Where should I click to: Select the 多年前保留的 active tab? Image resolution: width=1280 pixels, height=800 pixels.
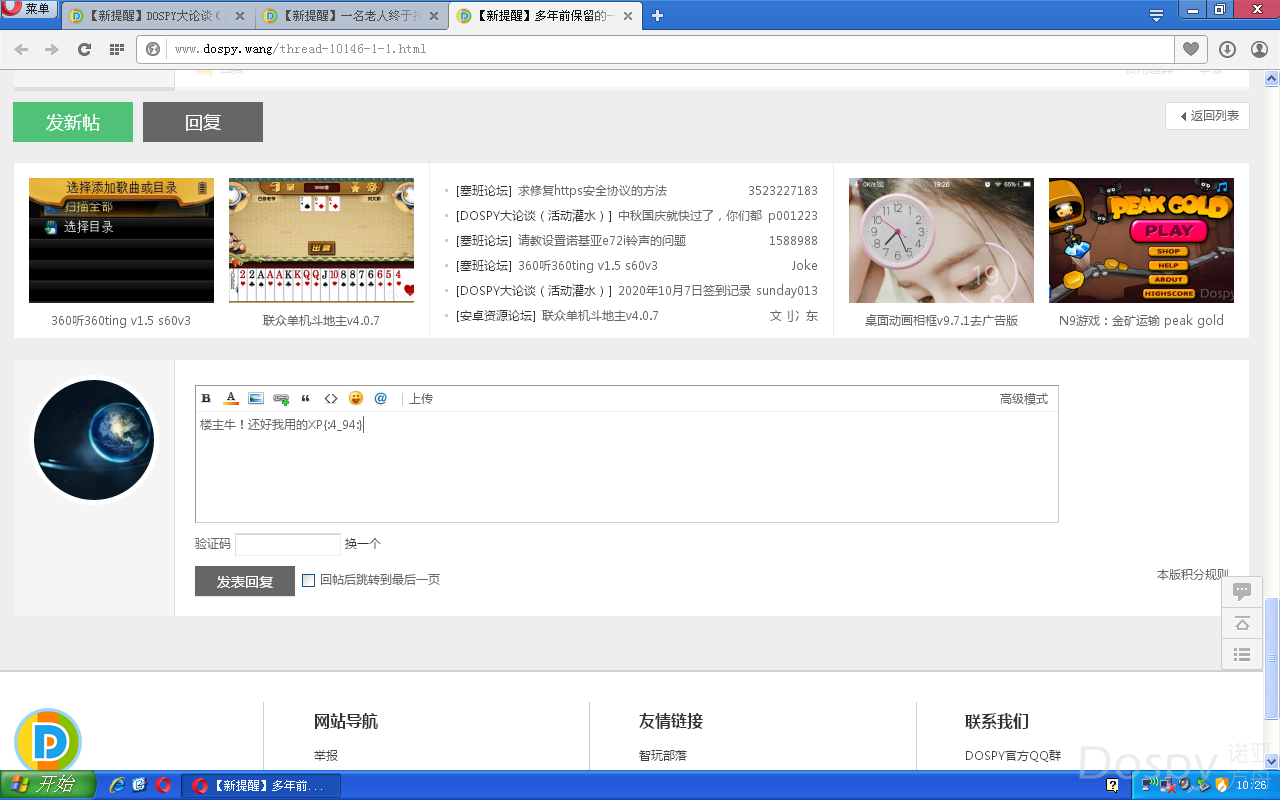tap(545, 16)
